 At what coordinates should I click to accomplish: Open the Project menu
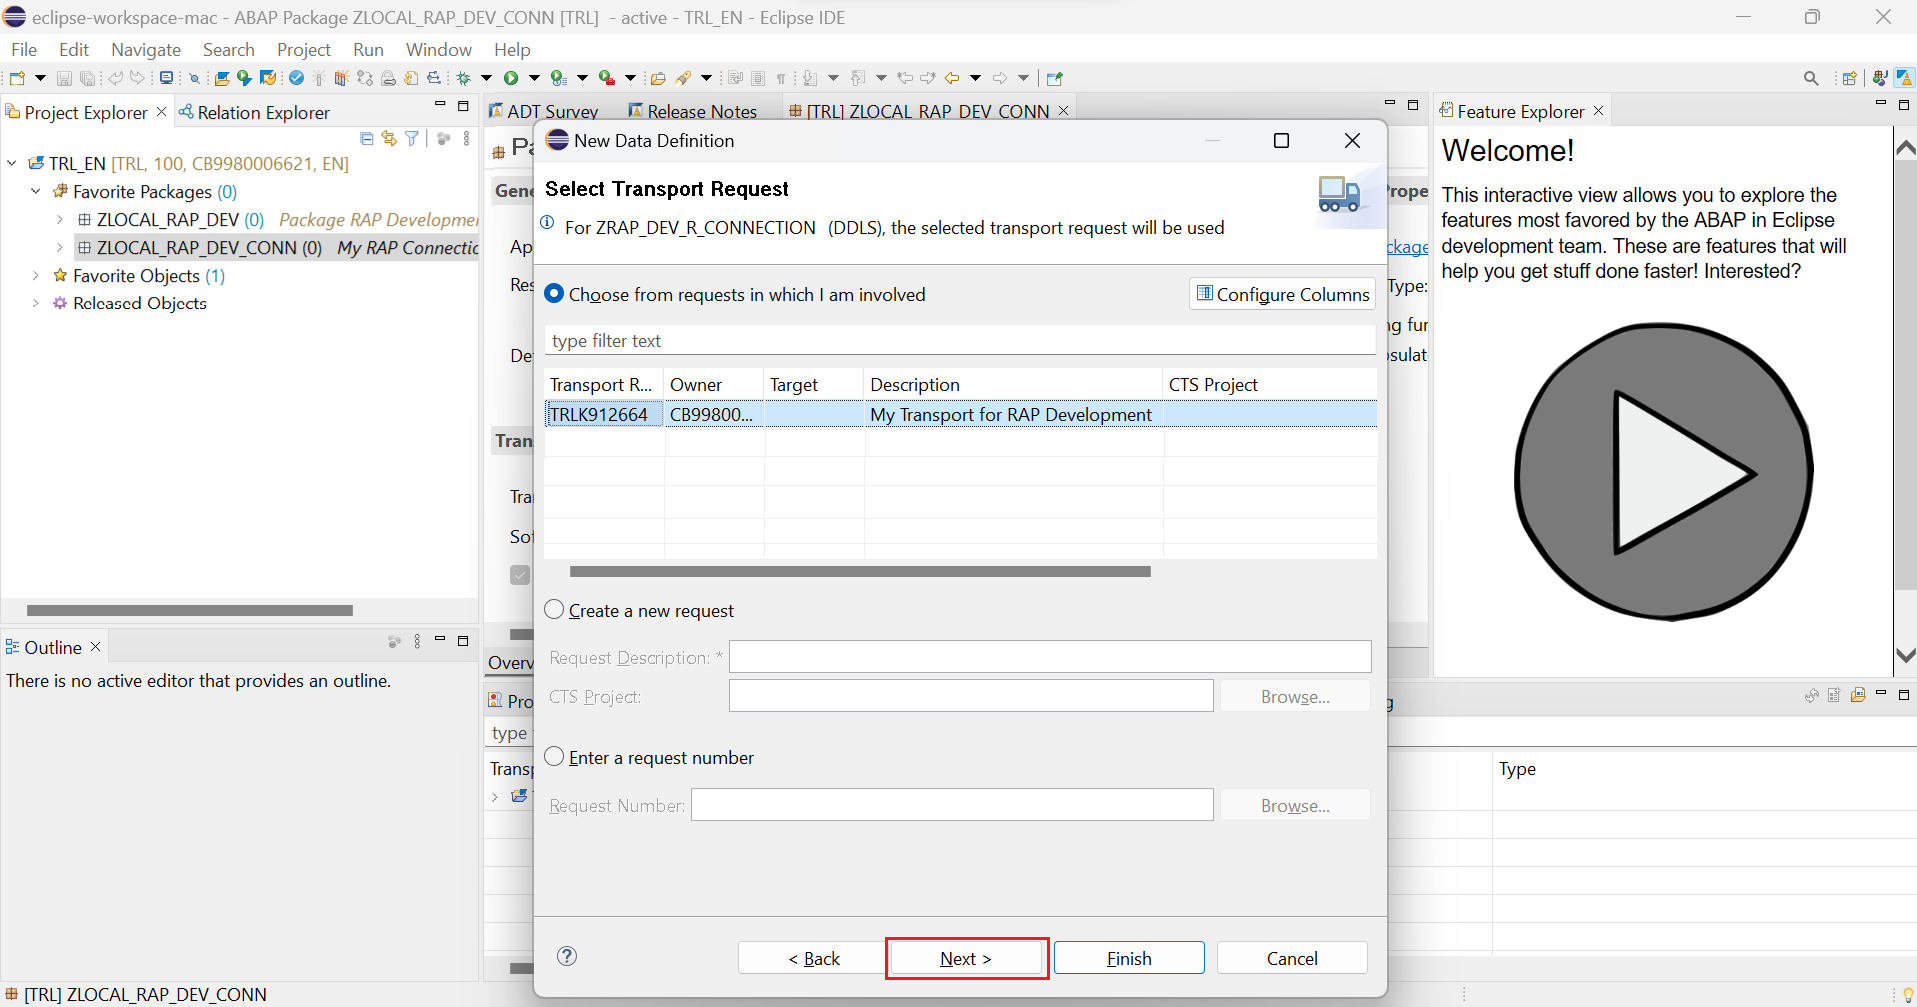tap(304, 49)
